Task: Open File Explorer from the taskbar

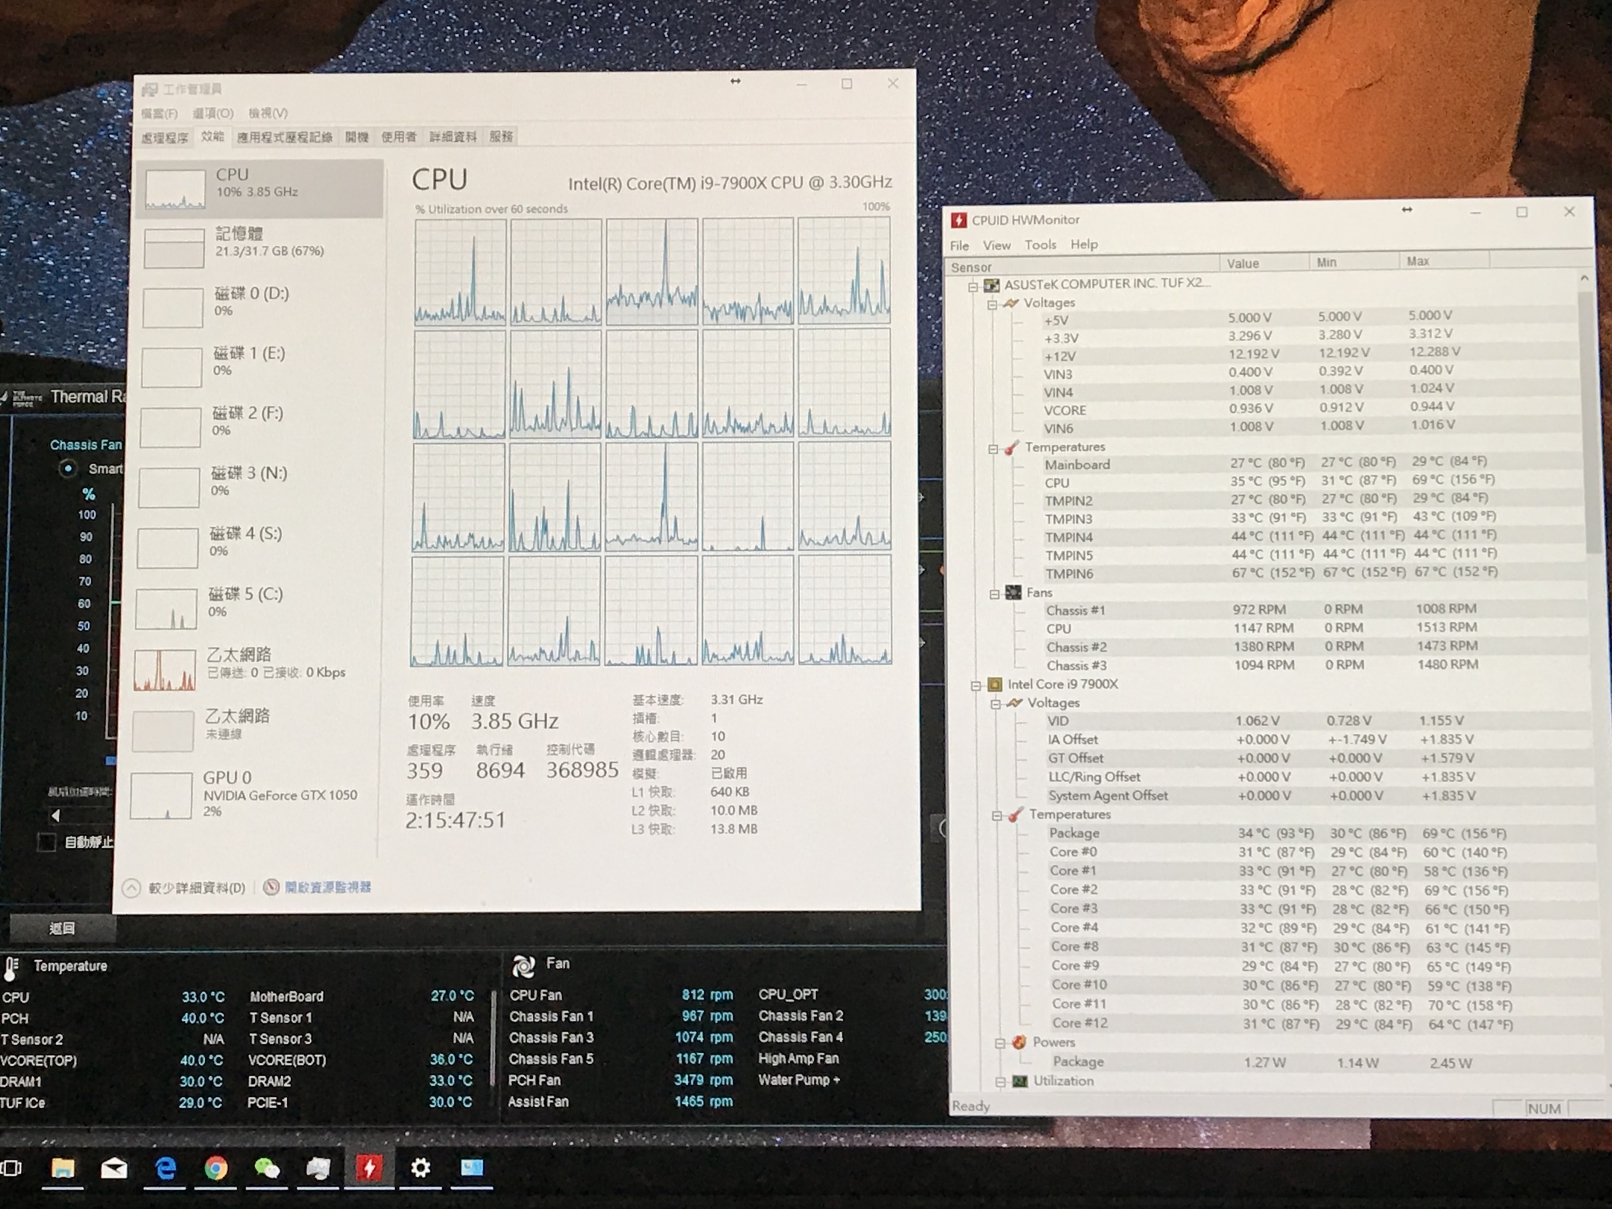Action: pos(63,1168)
